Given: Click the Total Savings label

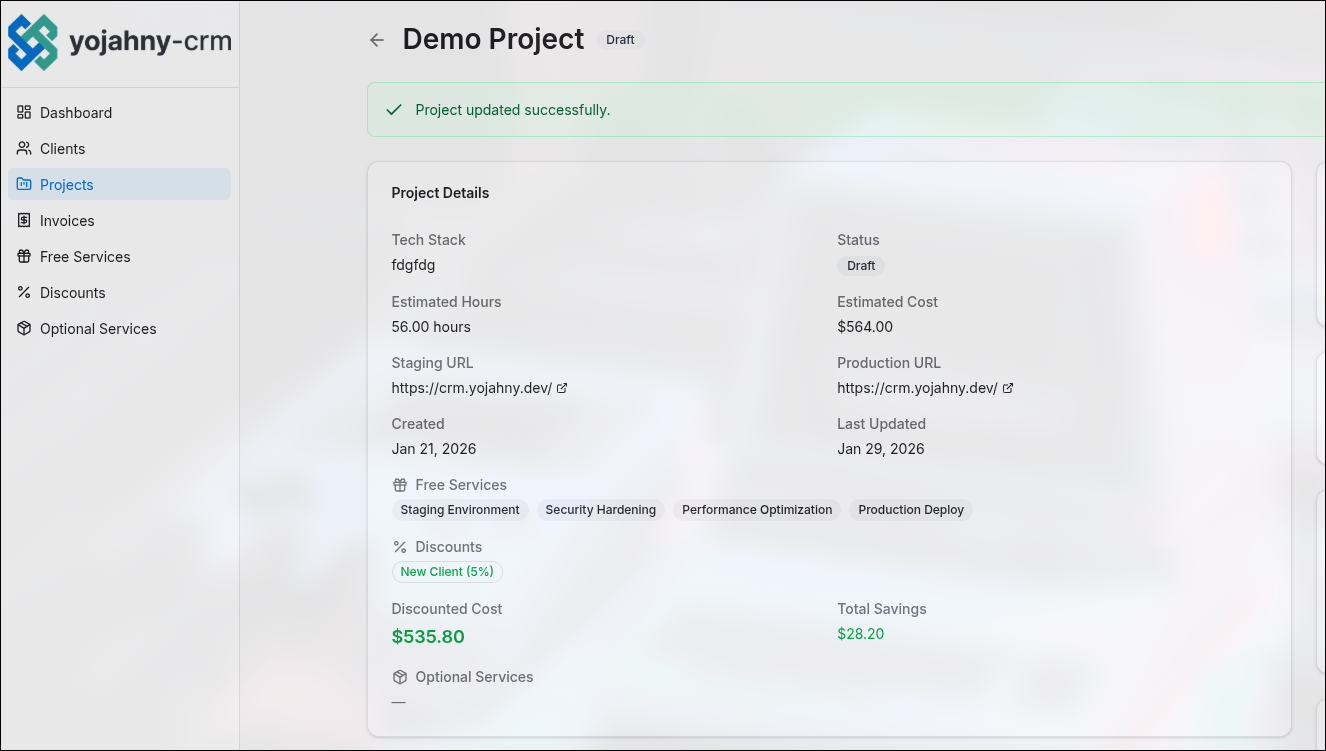Looking at the screenshot, I should point(882,609).
